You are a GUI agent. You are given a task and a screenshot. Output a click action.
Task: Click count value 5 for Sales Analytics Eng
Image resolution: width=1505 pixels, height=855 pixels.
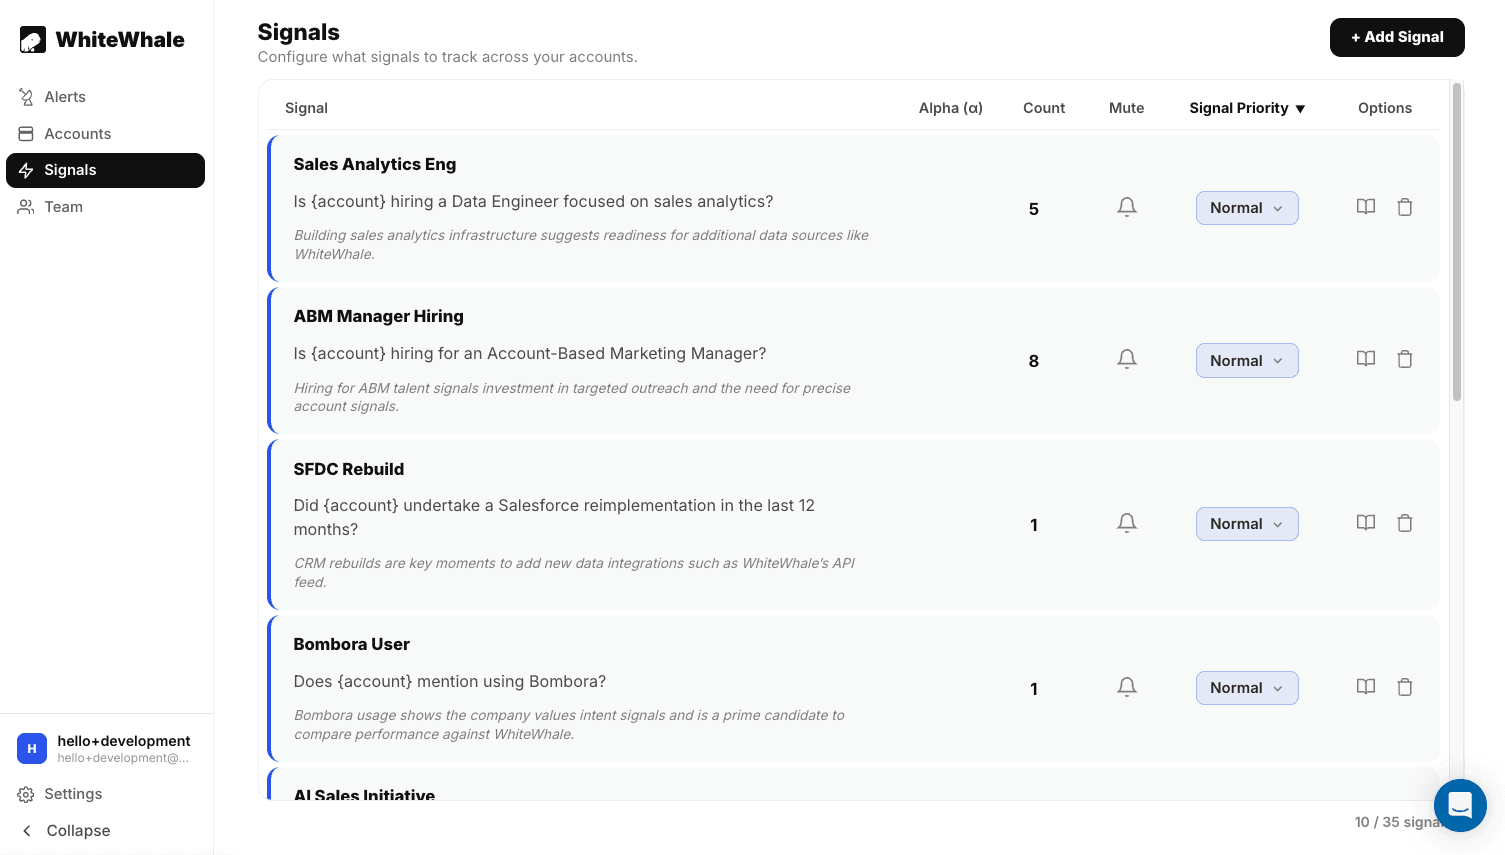[x=1034, y=209]
